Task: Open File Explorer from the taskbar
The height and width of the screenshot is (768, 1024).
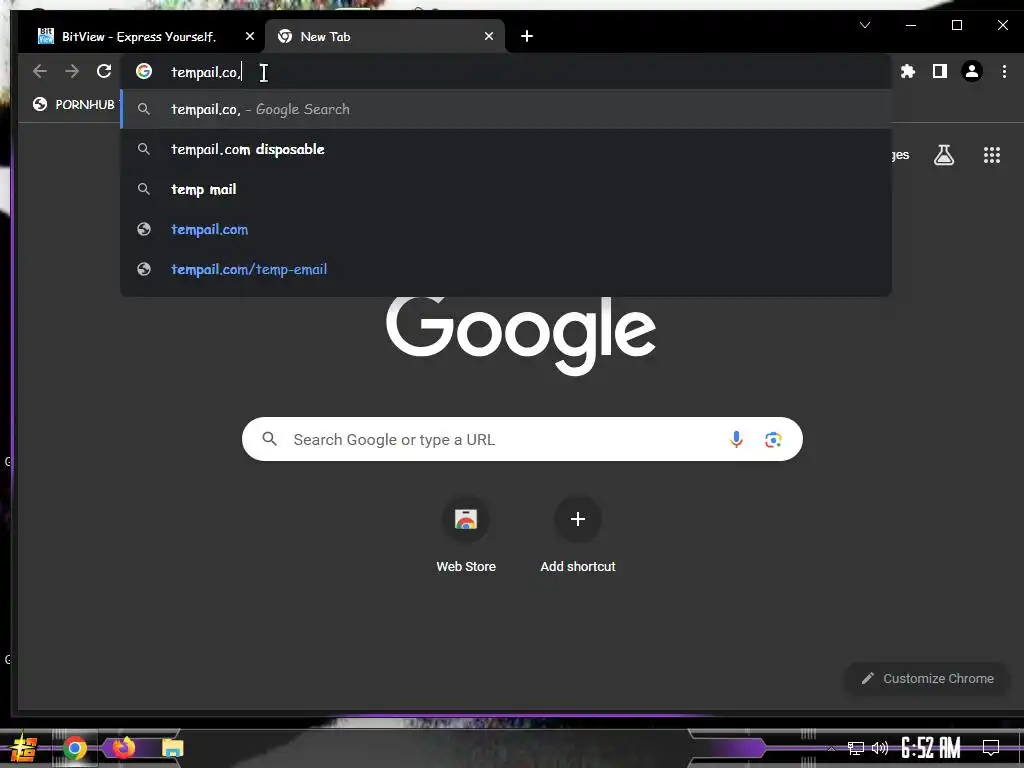Action: (172, 748)
